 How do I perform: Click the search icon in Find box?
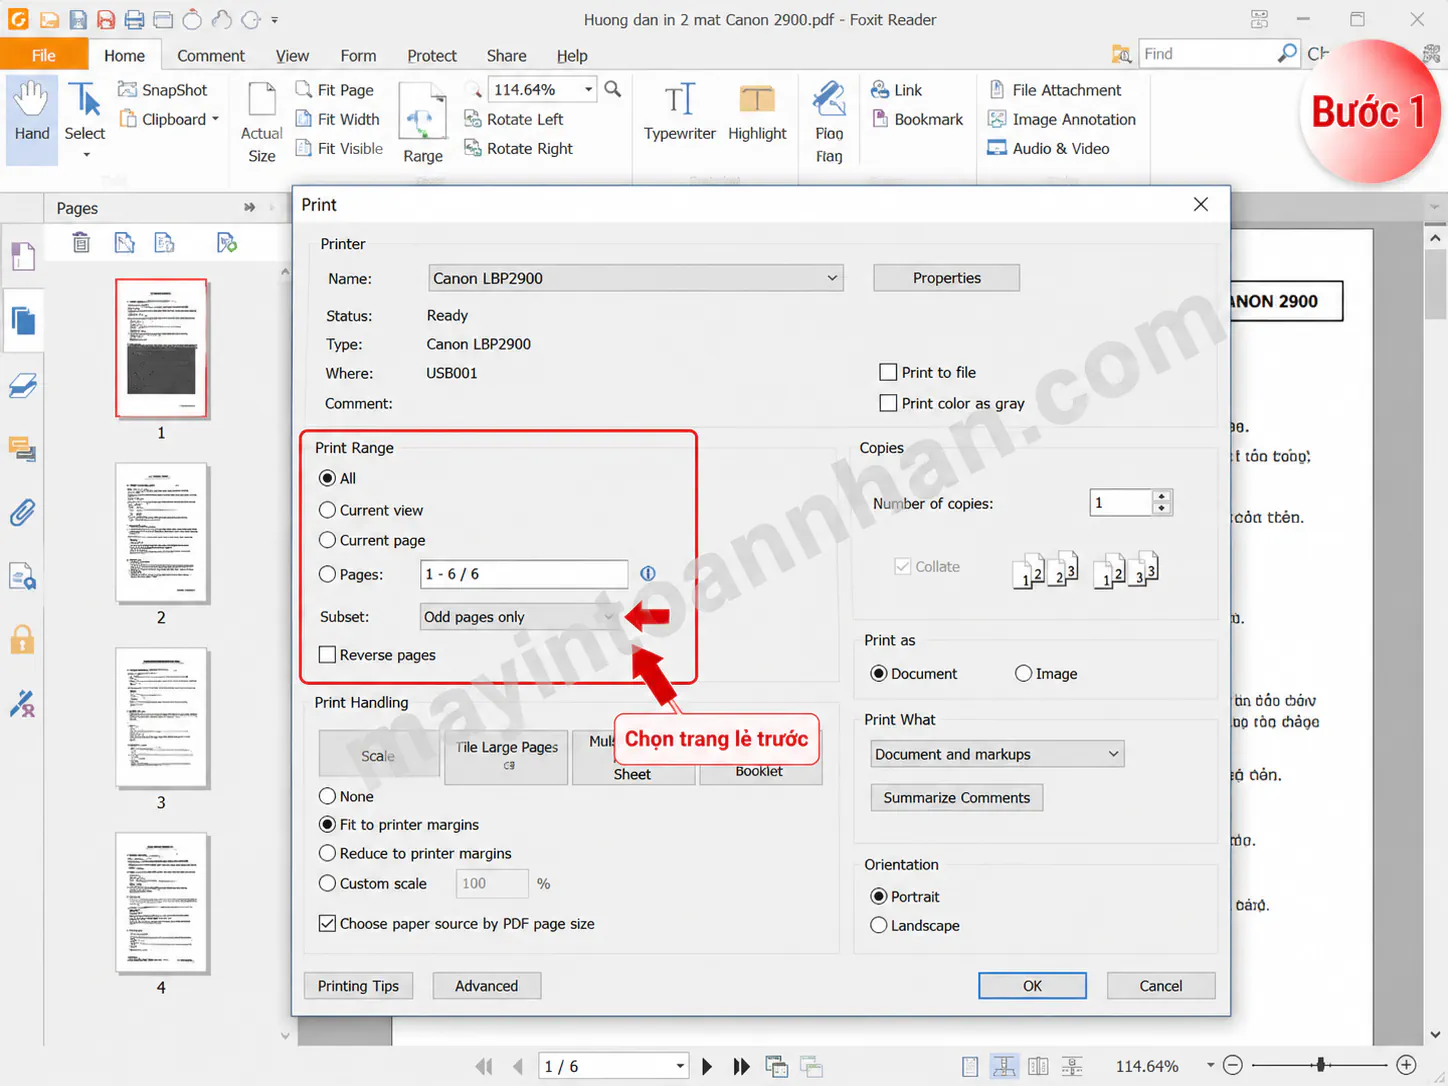click(1287, 54)
